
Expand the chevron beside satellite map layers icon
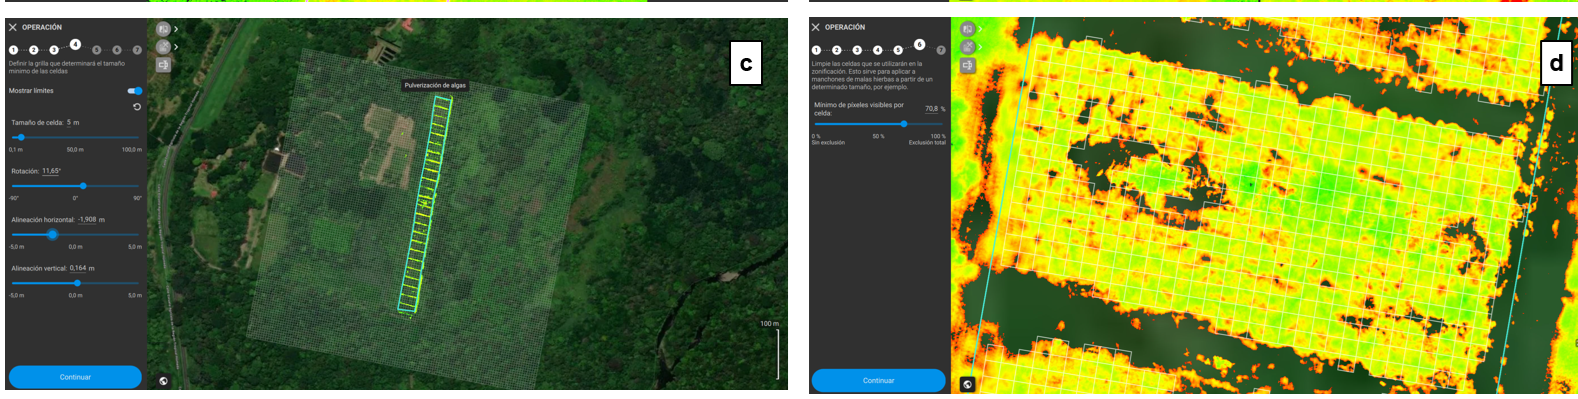tap(176, 29)
